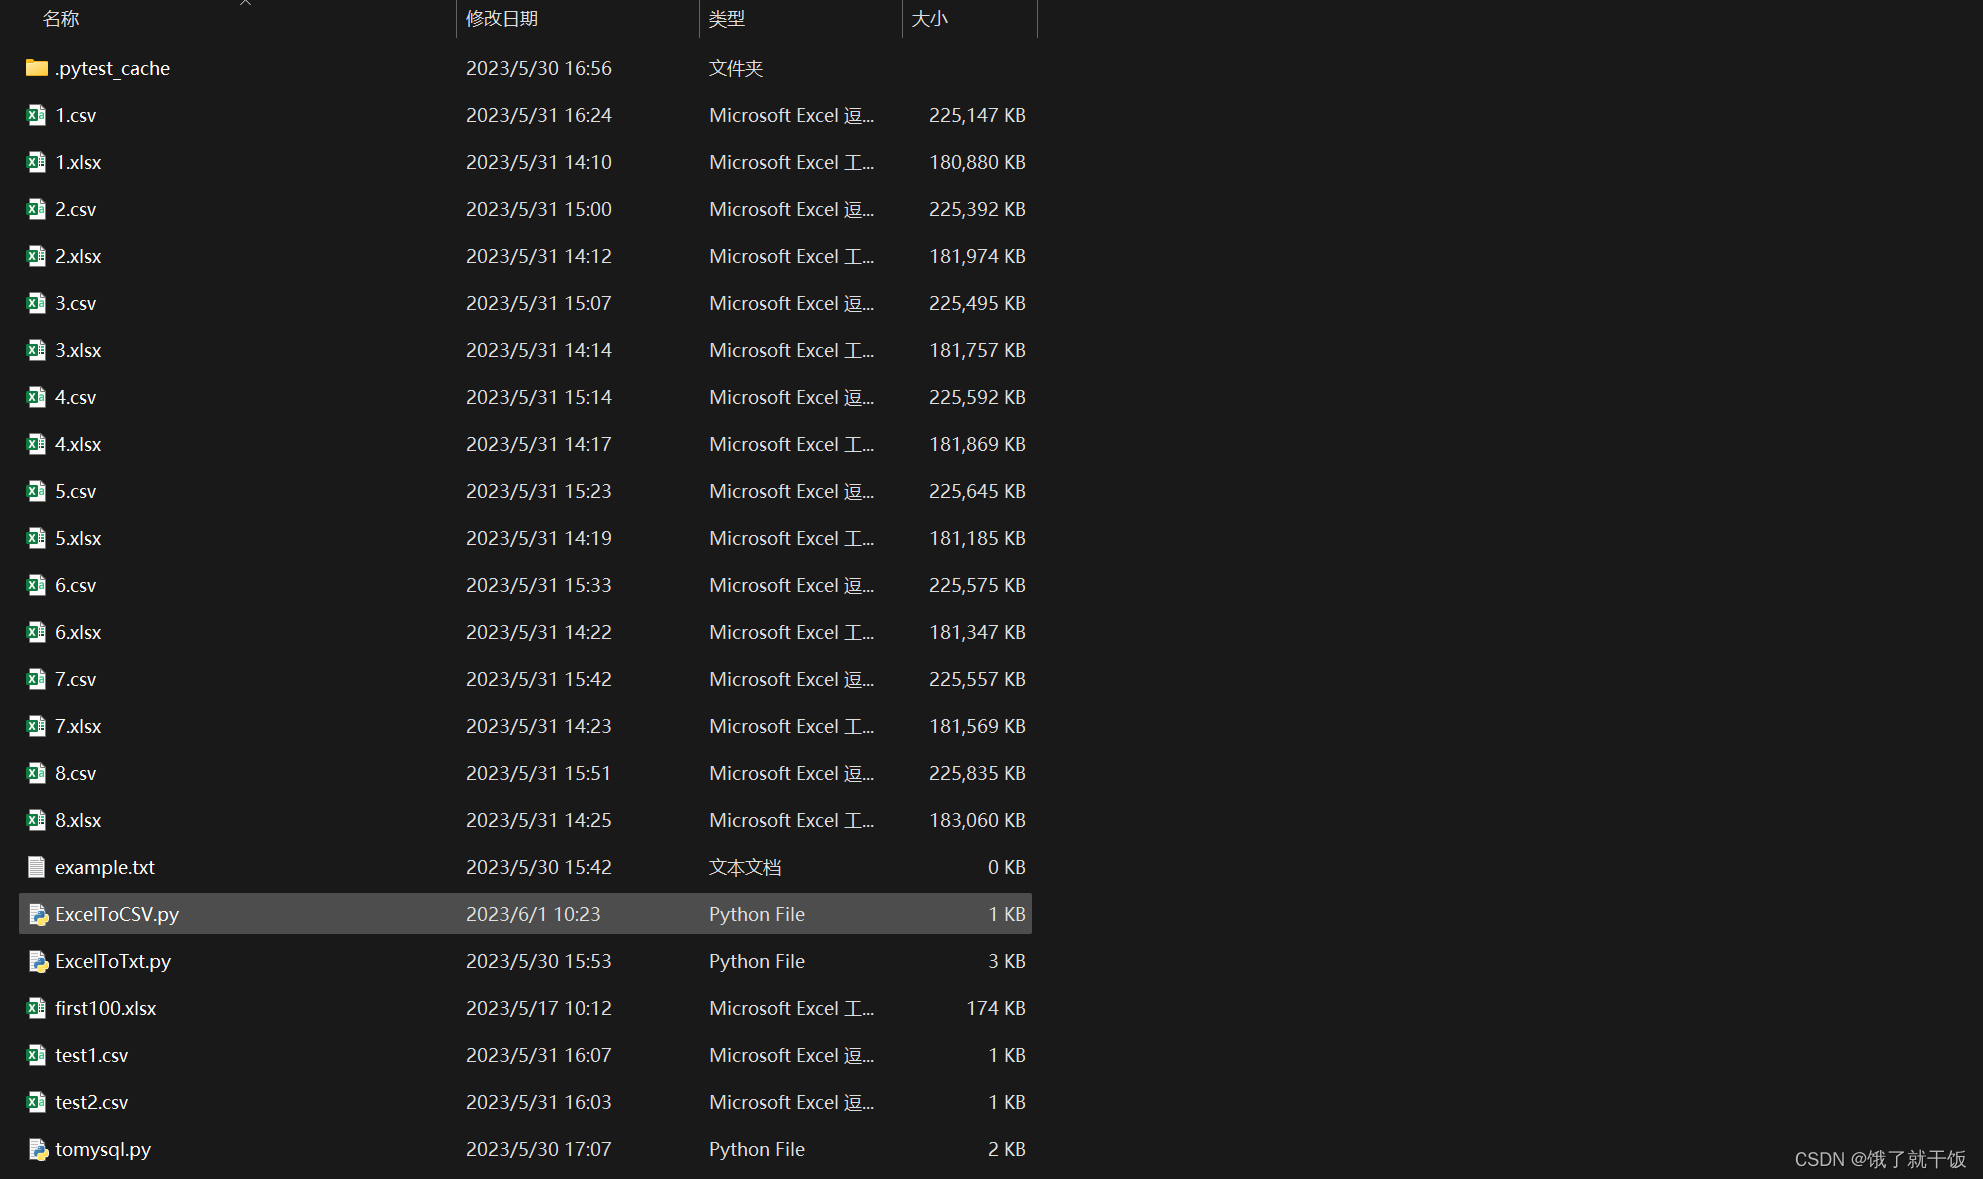1983x1179 pixels.
Task: Select the file name 5.csv
Action: (76, 491)
